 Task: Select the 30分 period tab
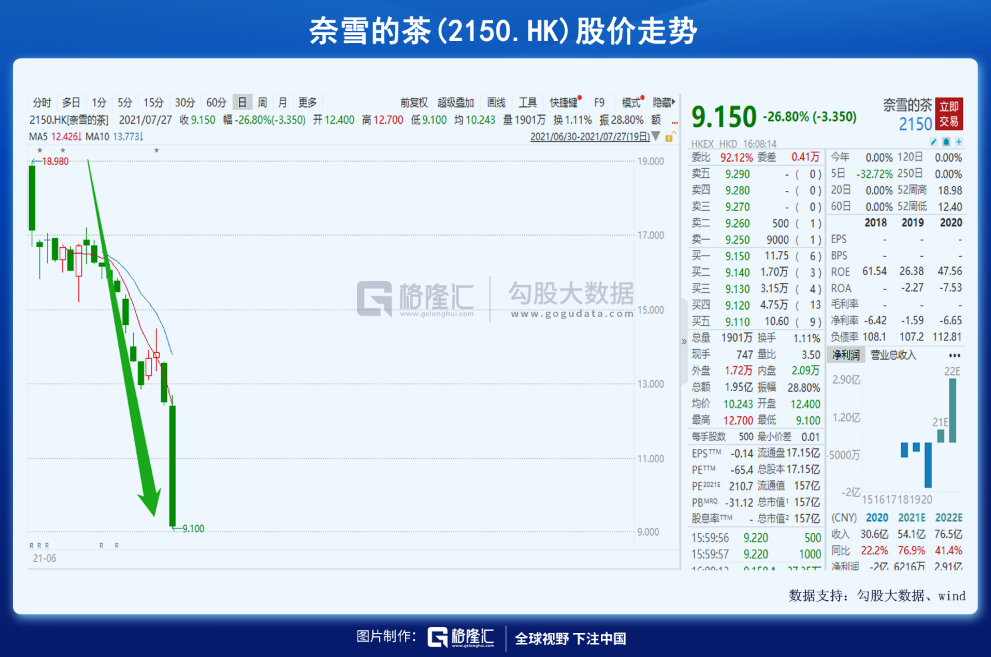(x=185, y=102)
